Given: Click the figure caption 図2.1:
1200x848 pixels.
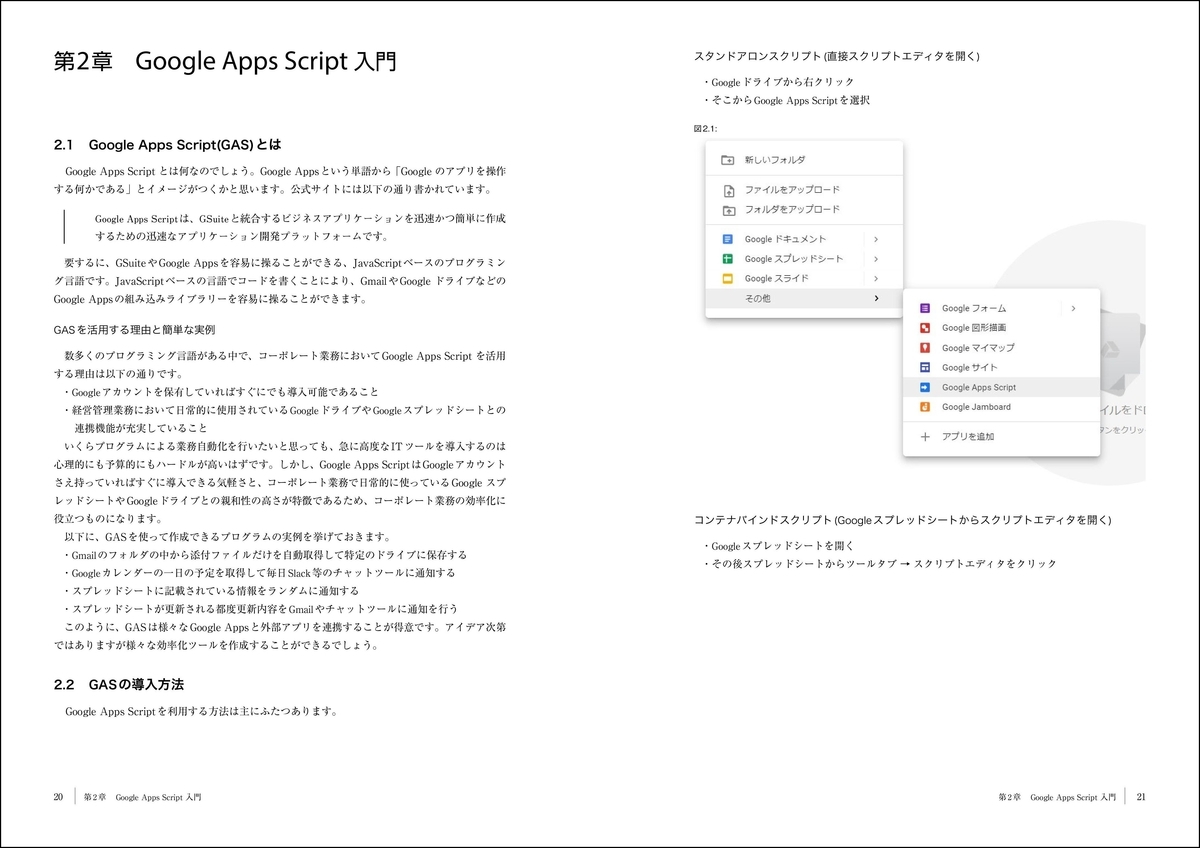Looking at the screenshot, I should 705,129.
